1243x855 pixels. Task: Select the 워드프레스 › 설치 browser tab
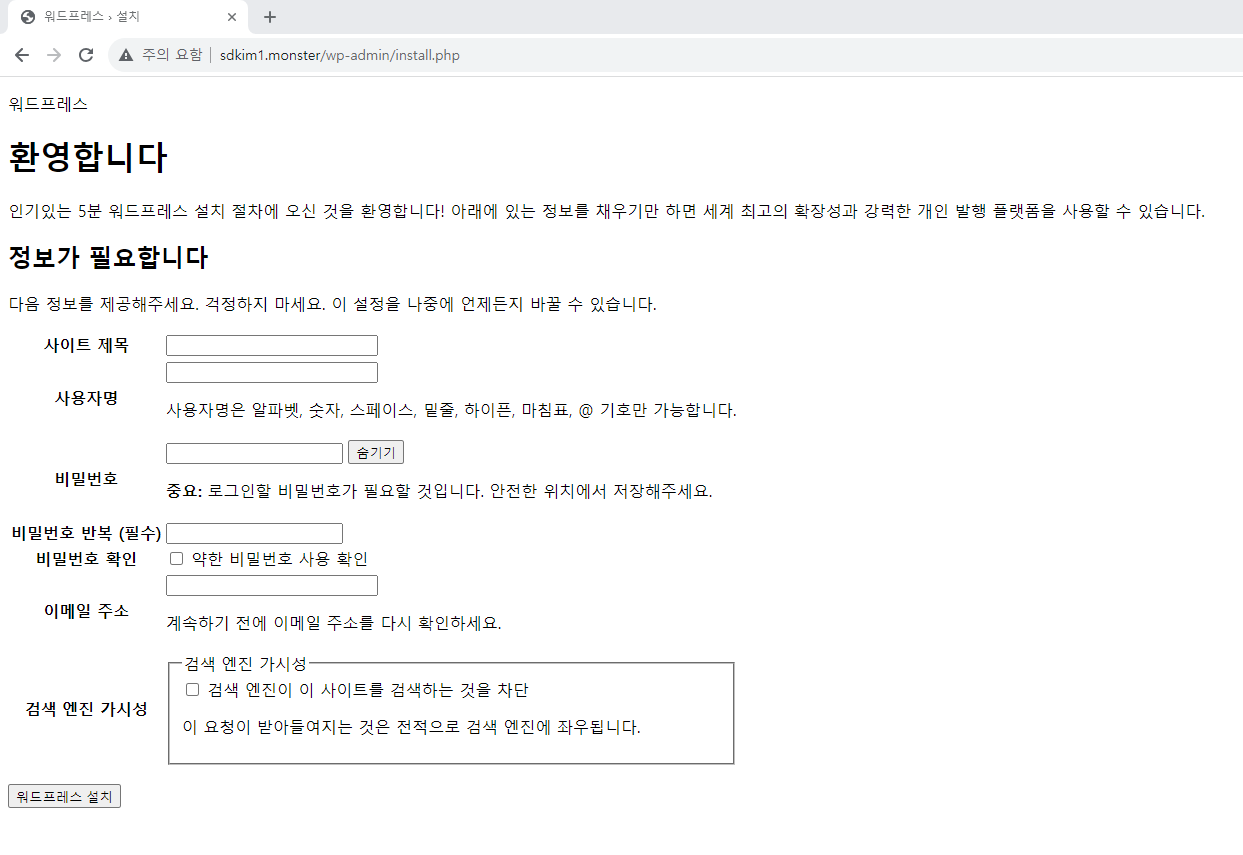click(127, 17)
